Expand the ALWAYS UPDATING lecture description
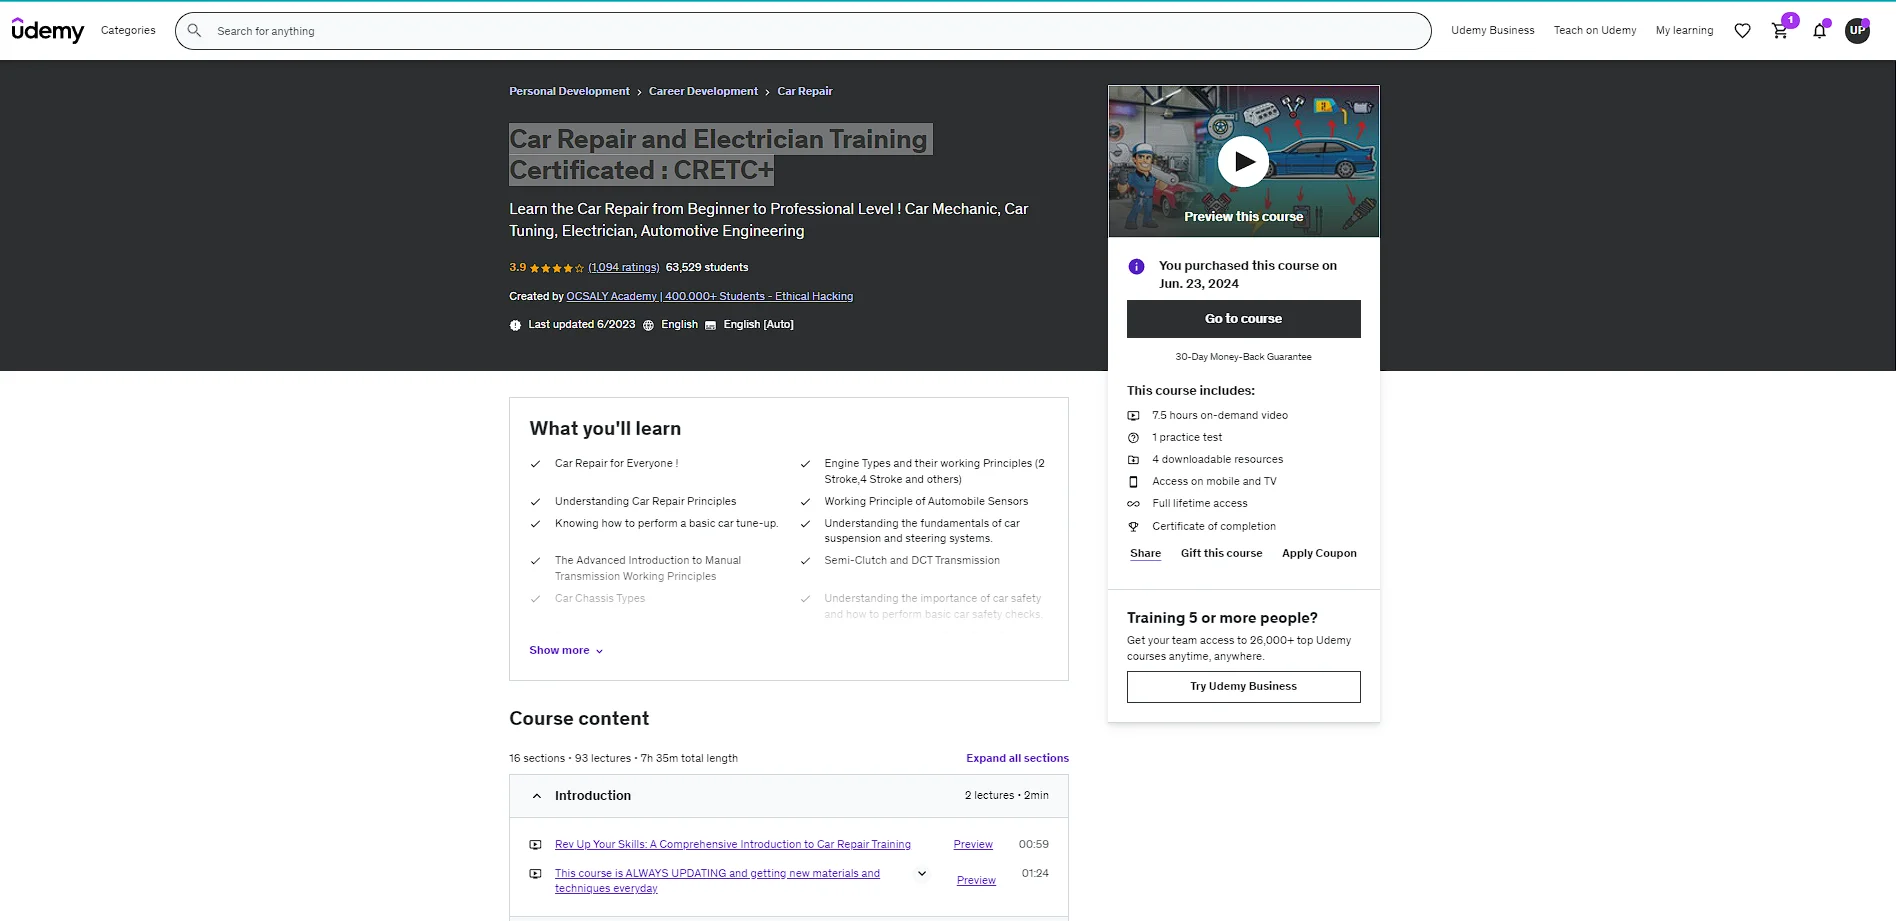Image resolution: width=1896 pixels, height=921 pixels. pos(922,874)
